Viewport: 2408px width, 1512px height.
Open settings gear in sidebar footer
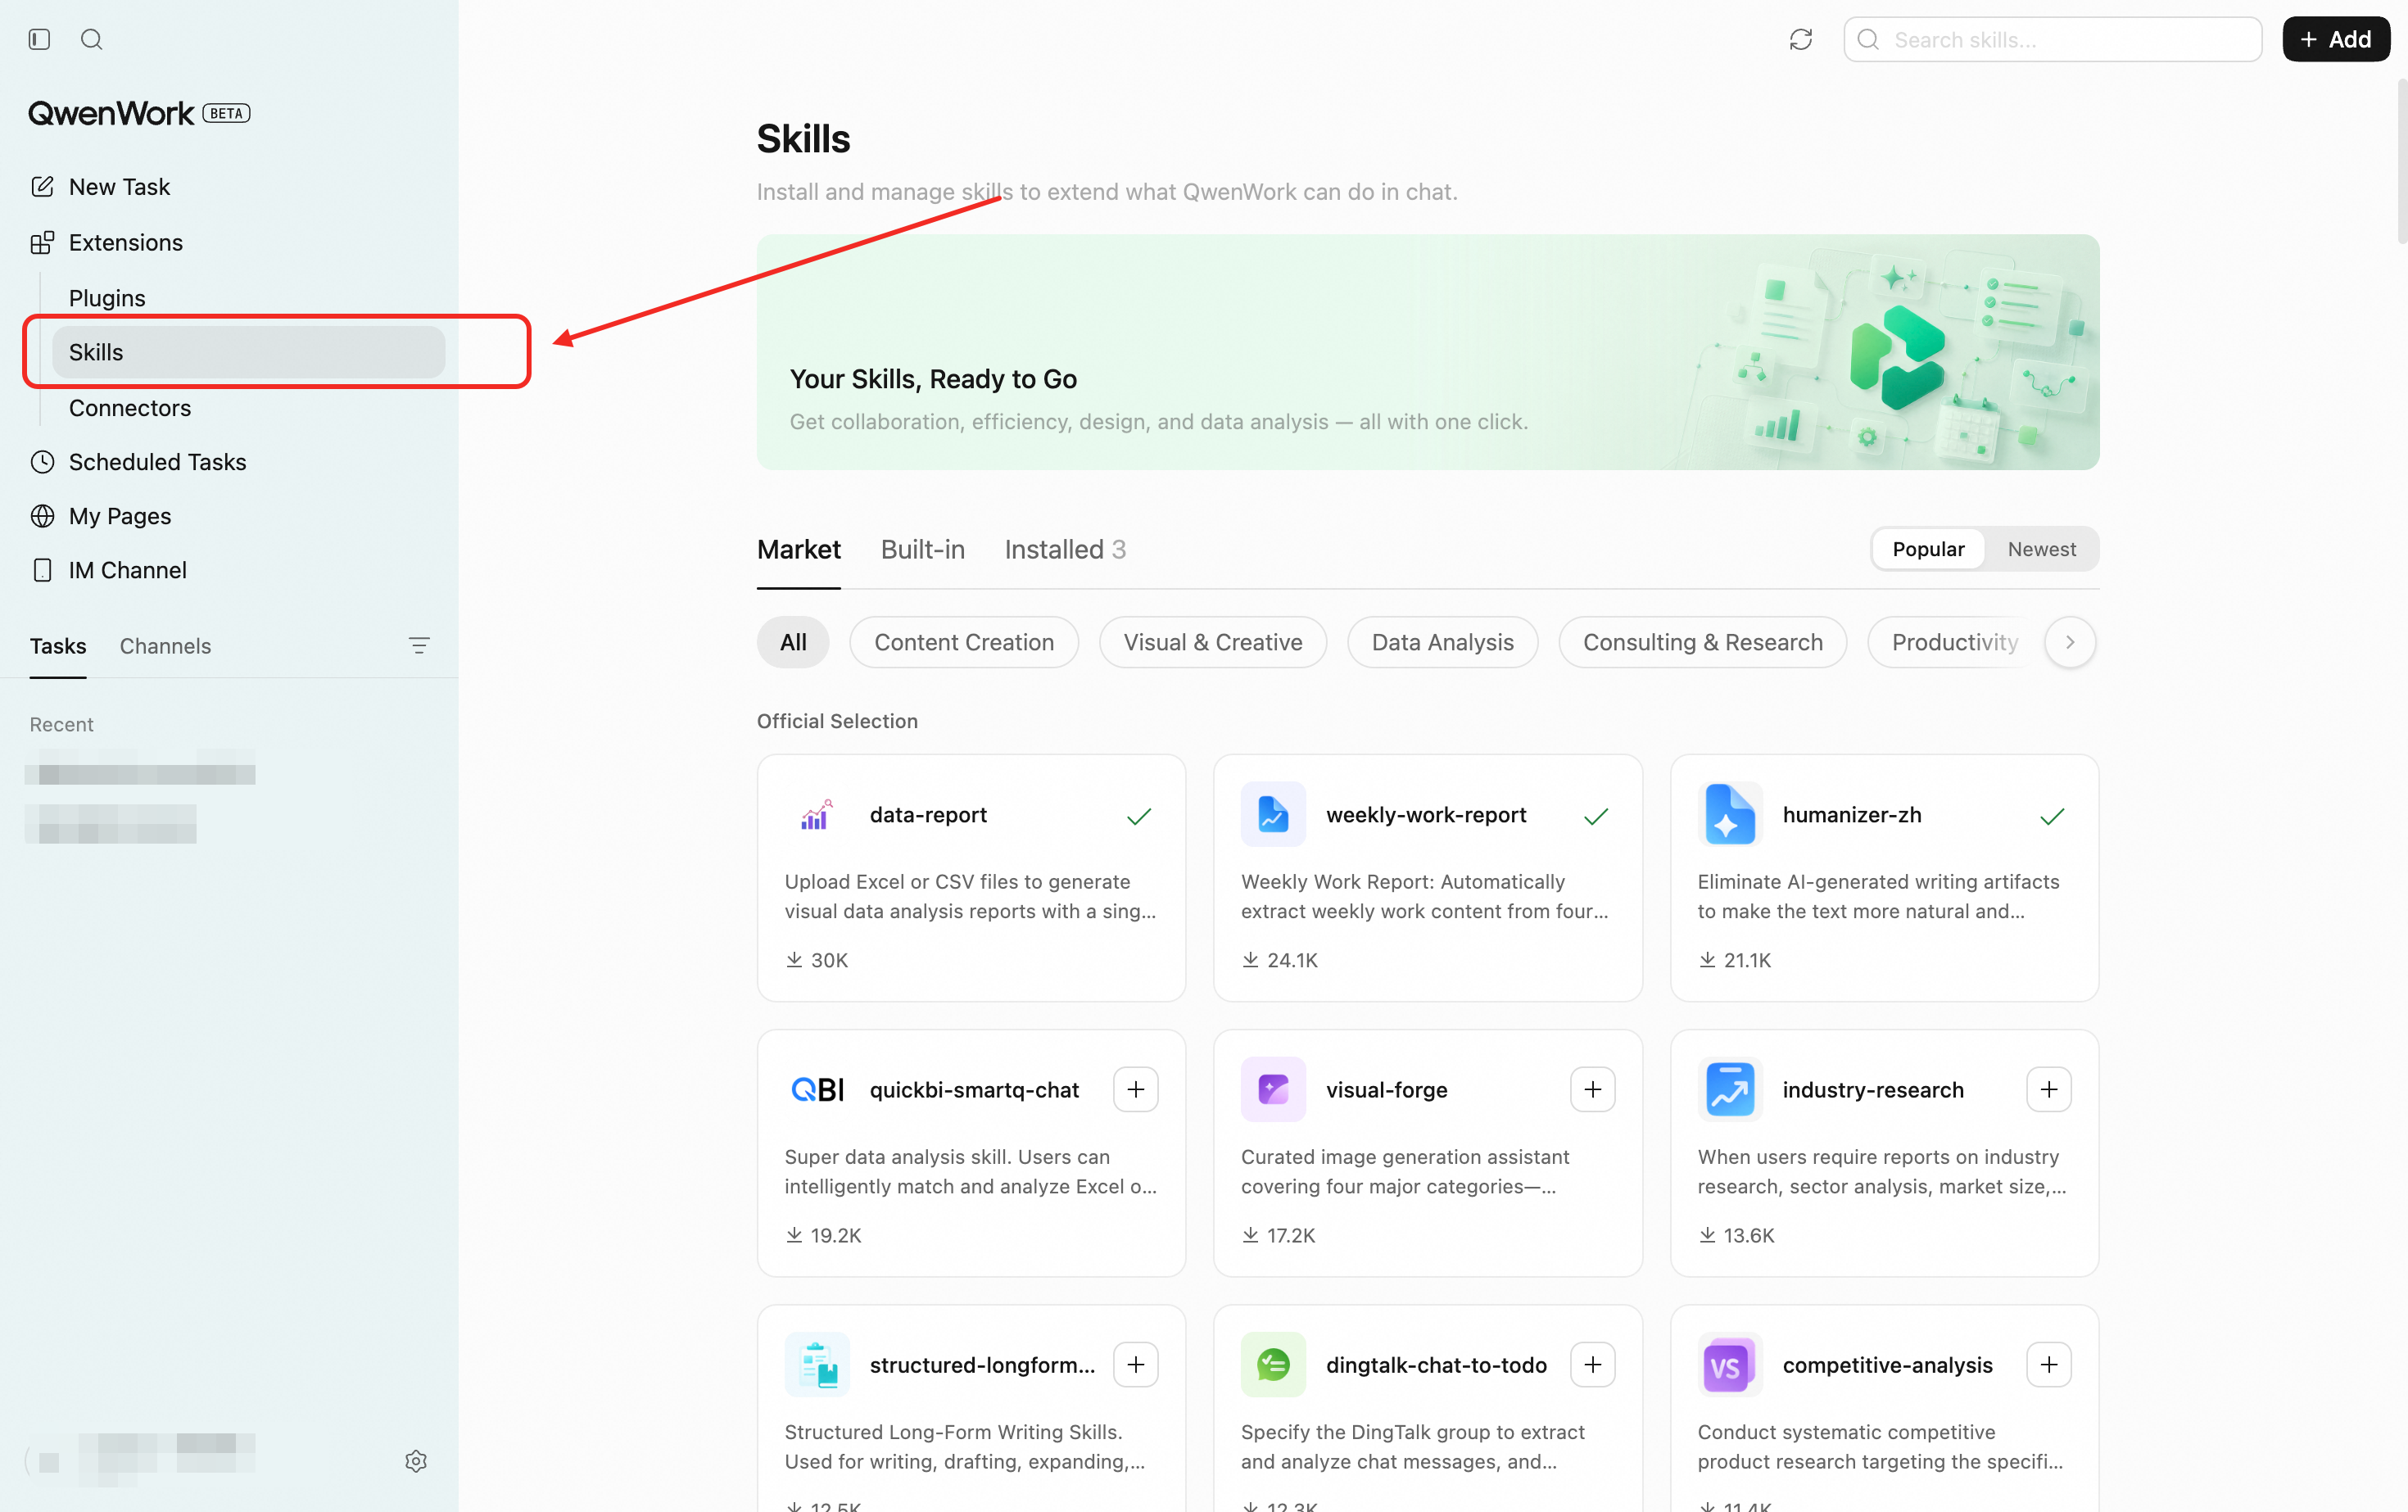click(x=416, y=1461)
